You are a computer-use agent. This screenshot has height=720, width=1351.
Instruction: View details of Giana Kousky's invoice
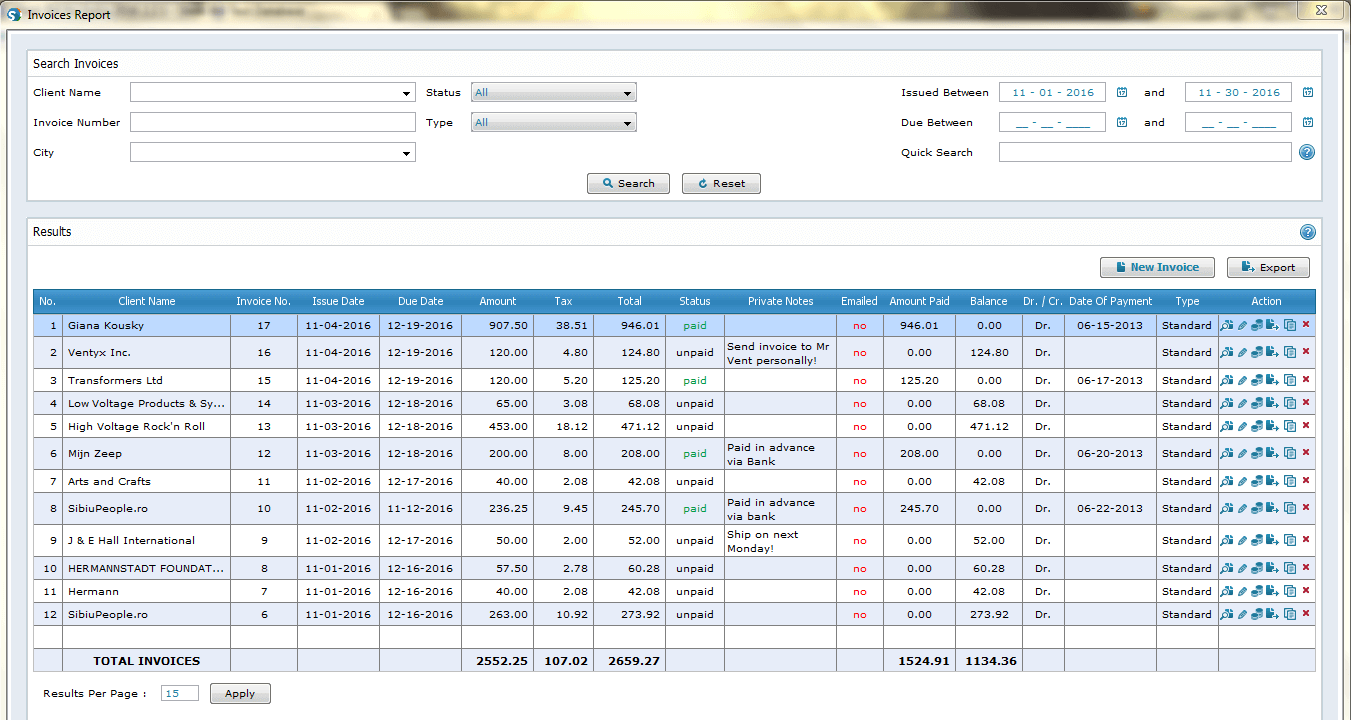point(1226,325)
